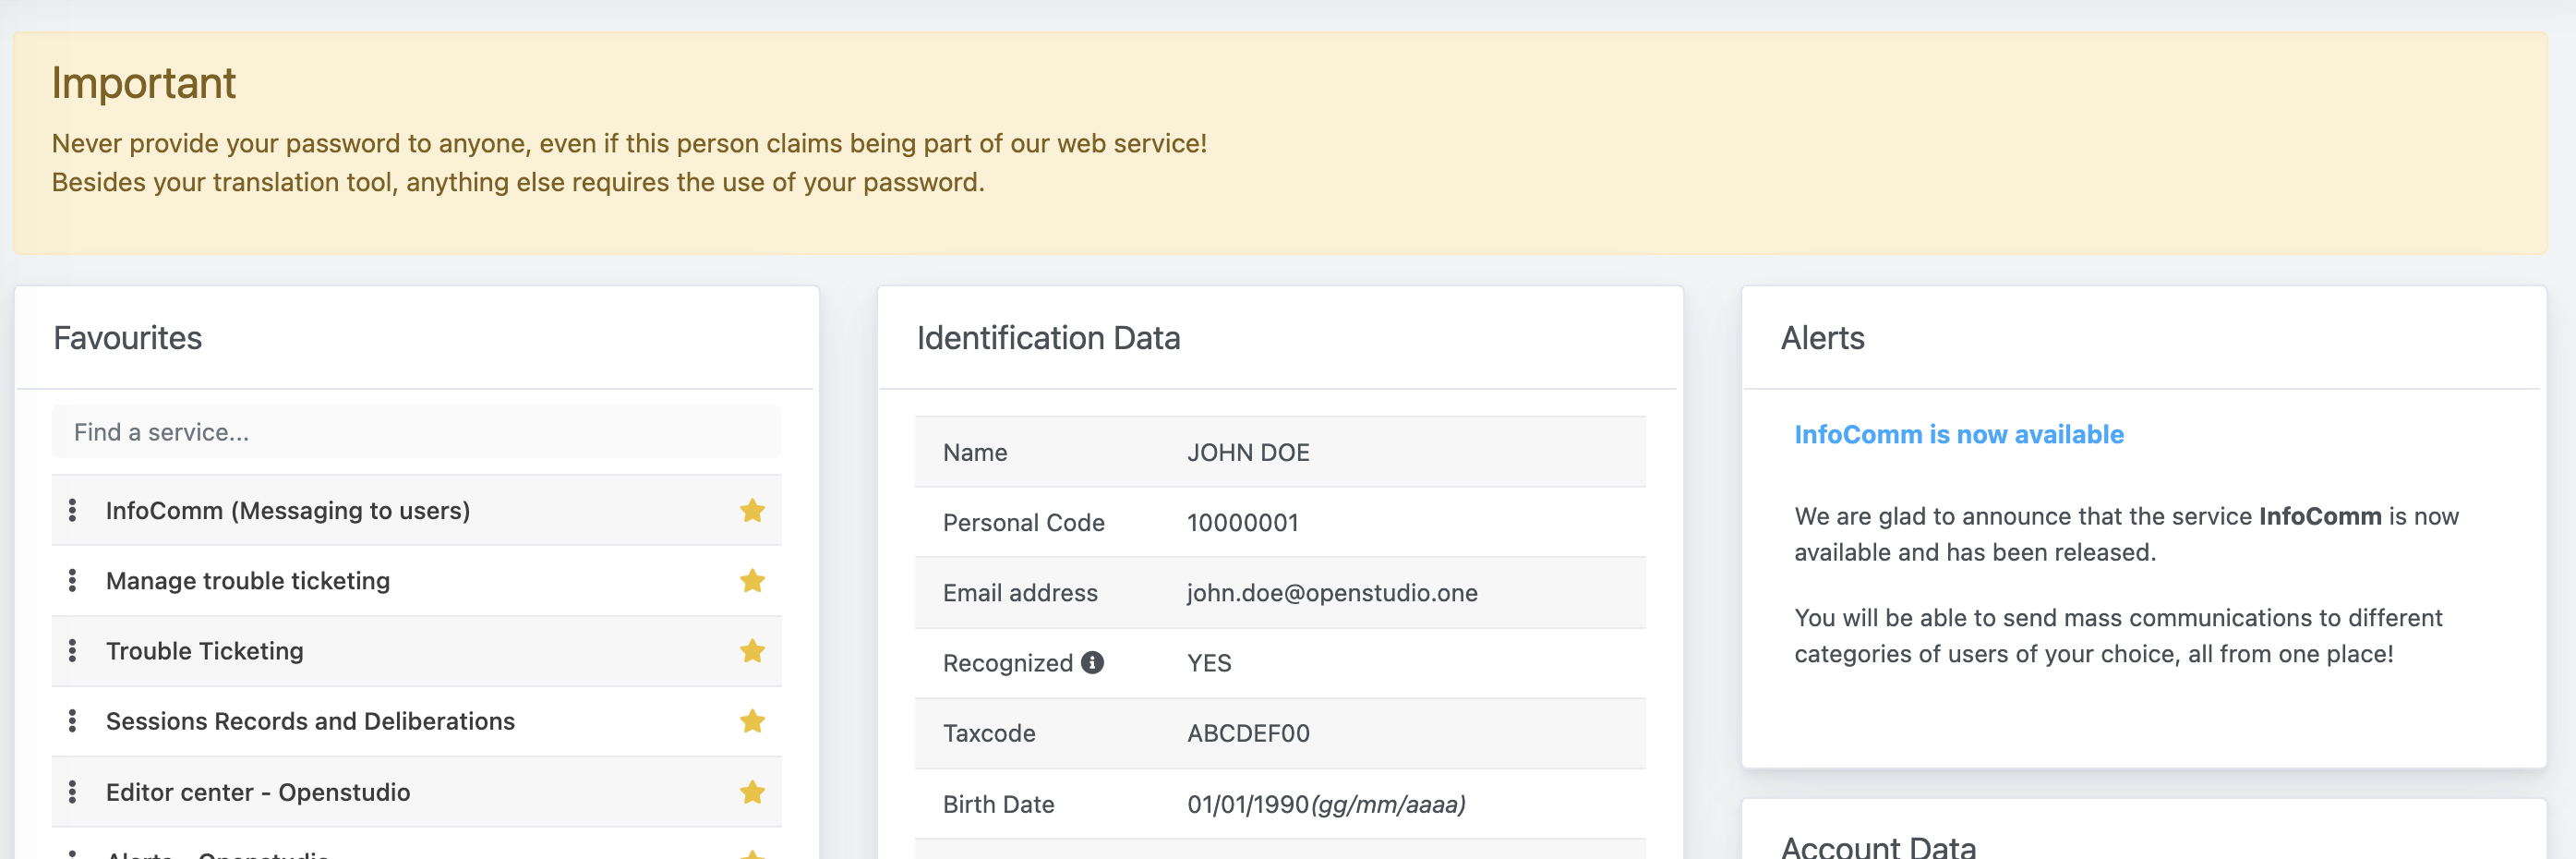This screenshot has height=859, width=2576.
Task: Open the Trouble Ticketing service
Action: (205, 651)
